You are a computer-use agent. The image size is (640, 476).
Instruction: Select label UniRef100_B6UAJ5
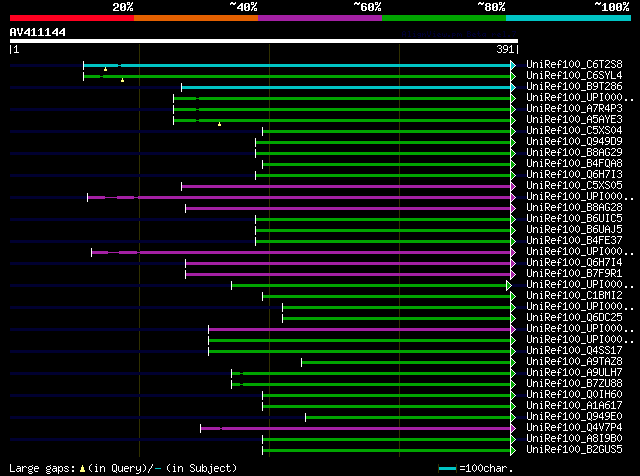point(574,230)
